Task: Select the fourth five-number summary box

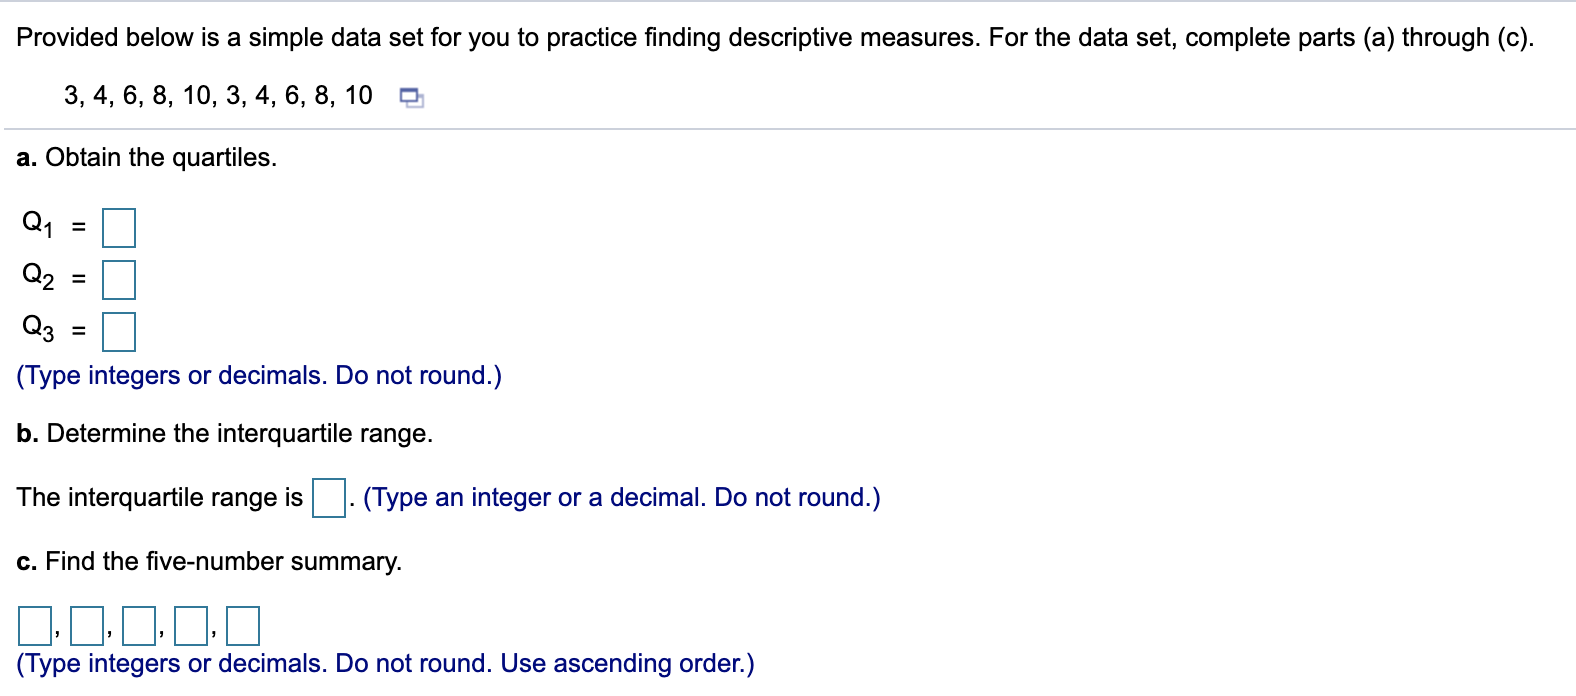Action: (190, 626)
